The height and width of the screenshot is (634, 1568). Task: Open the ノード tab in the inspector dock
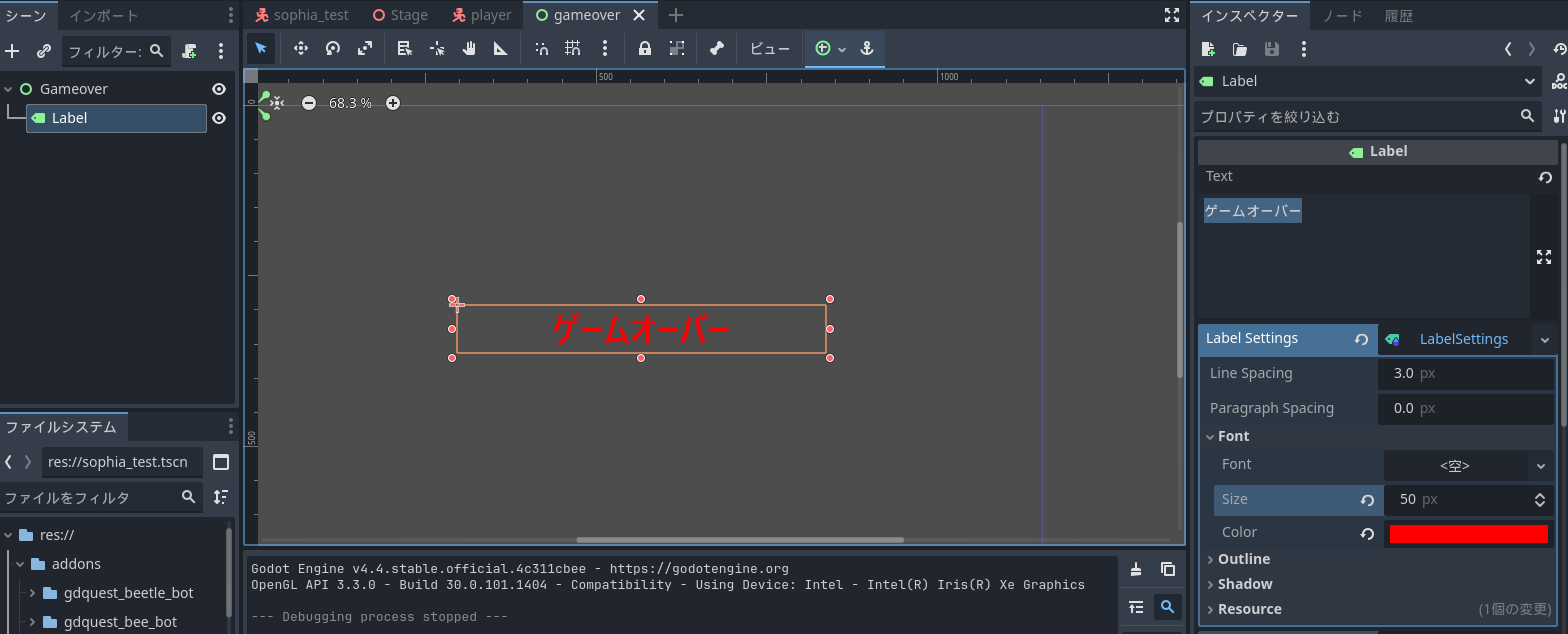[x=1342, y=15]
